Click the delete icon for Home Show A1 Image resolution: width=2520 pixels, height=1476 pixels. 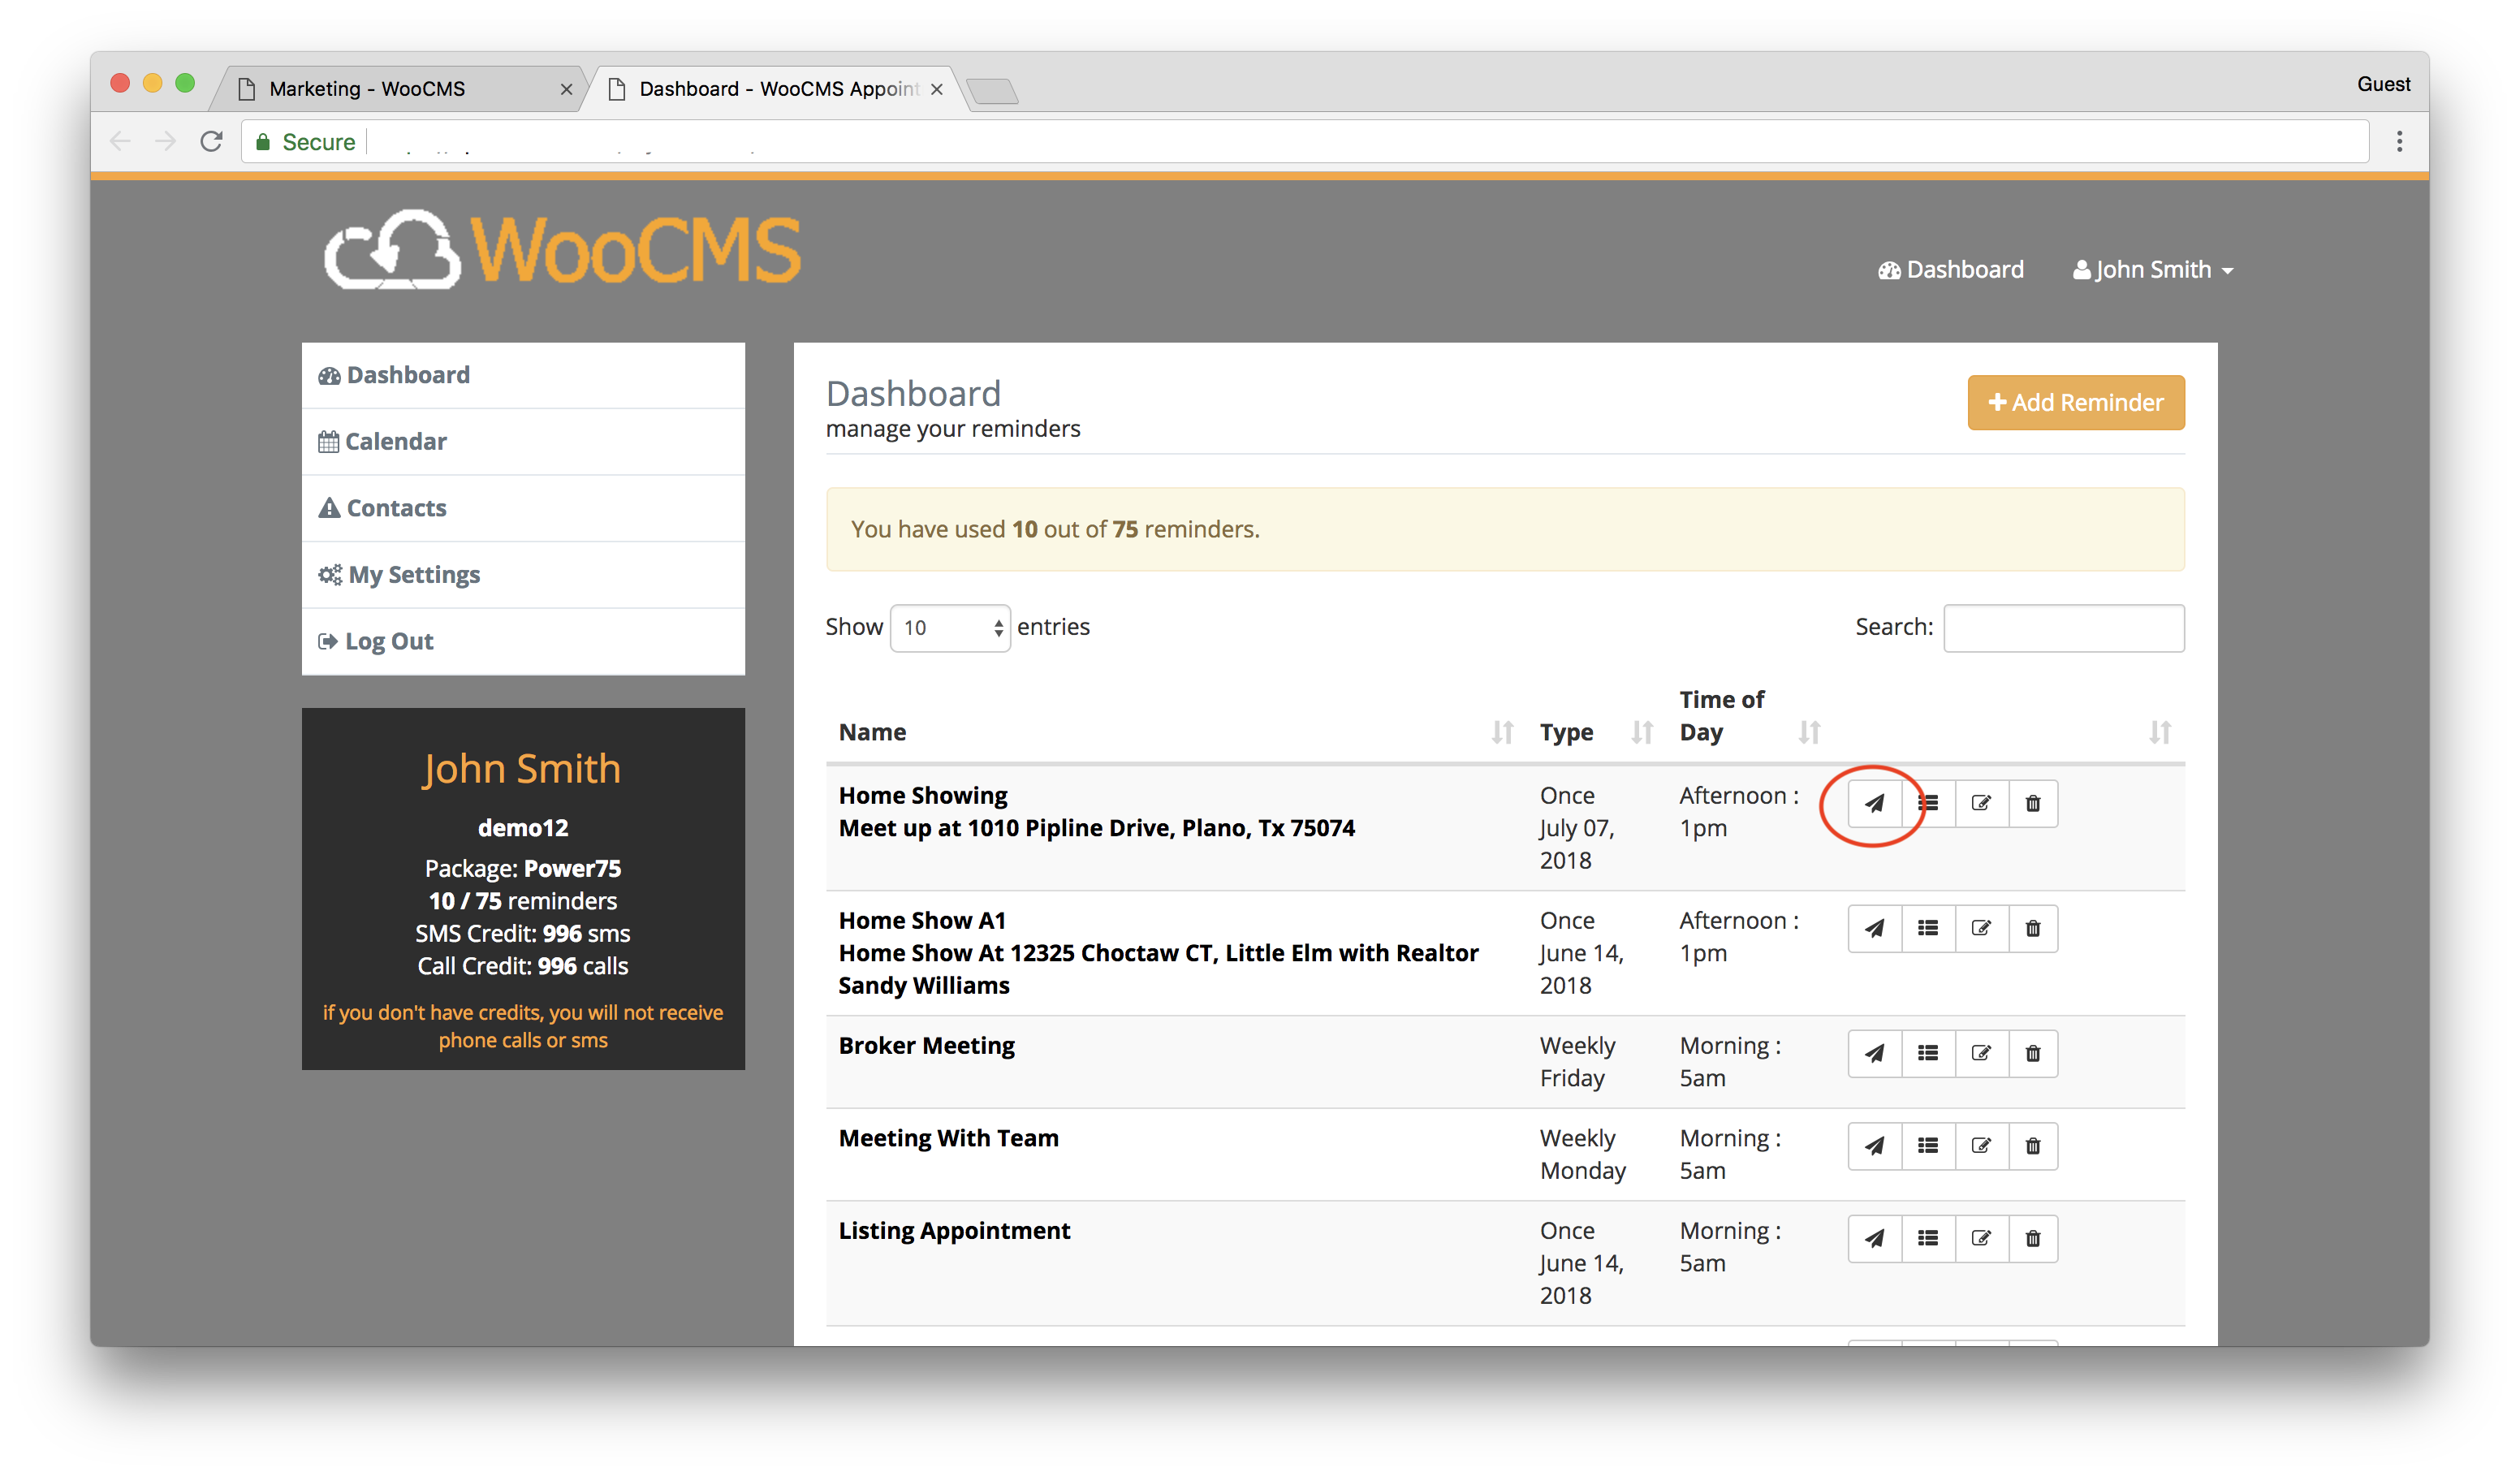2030,926
